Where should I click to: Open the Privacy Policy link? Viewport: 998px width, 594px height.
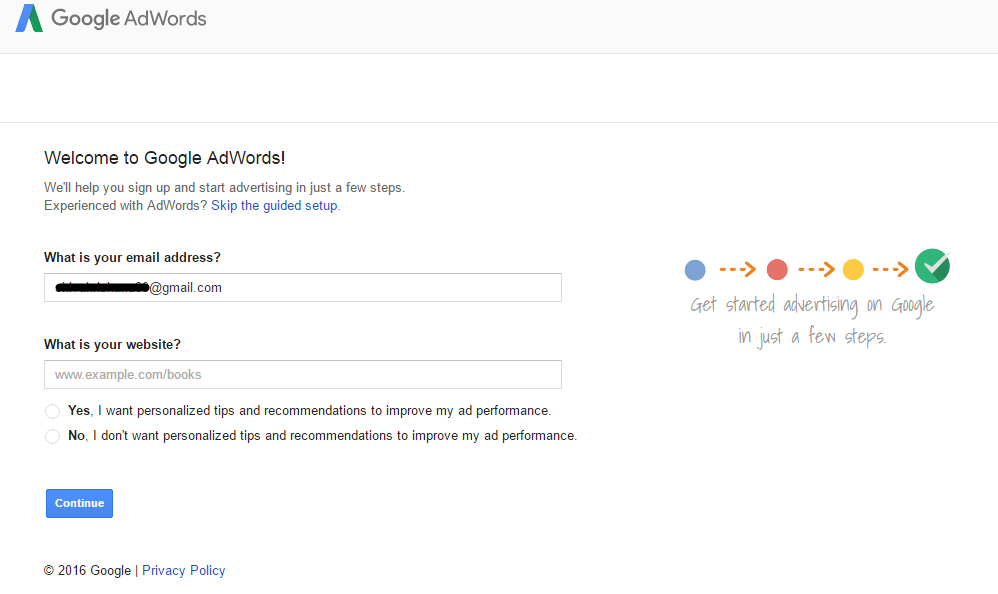point(183,571)
